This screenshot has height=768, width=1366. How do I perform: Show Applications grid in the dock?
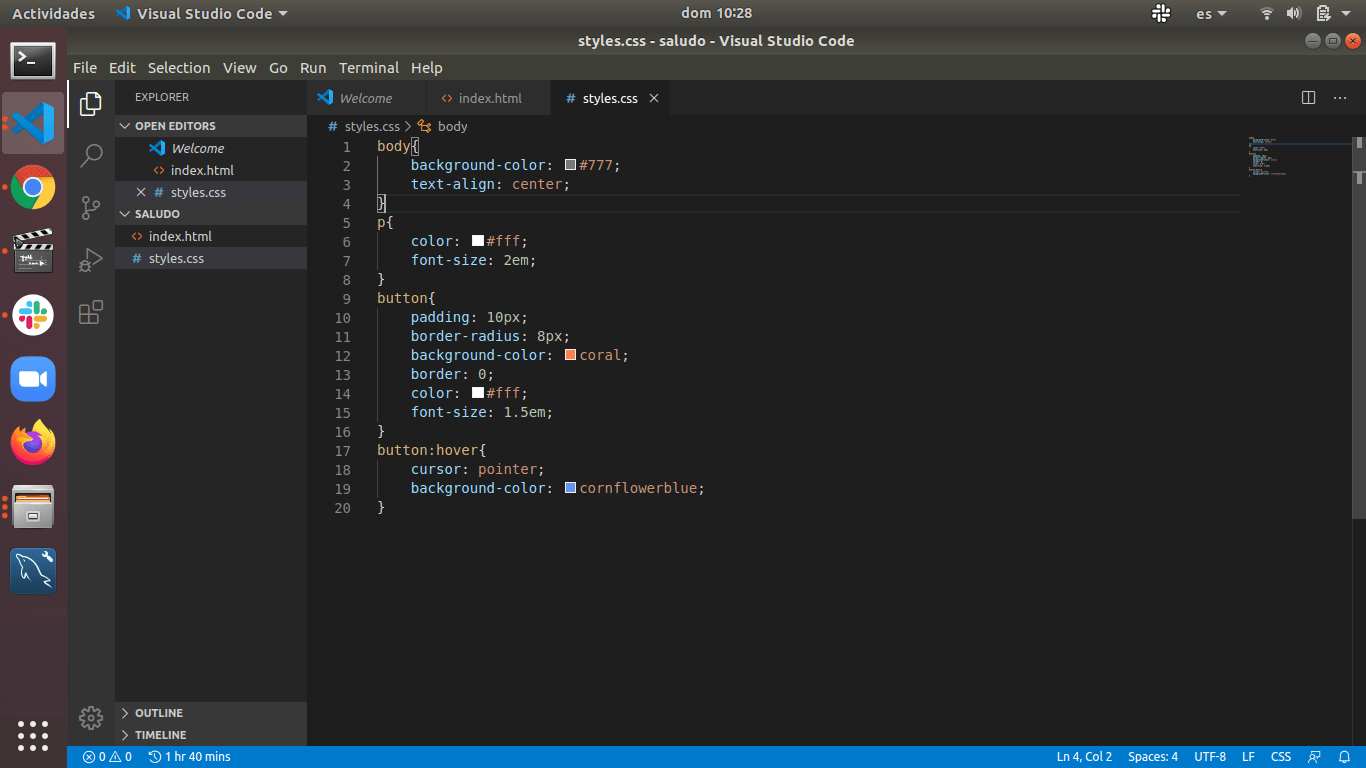(33, 735)
